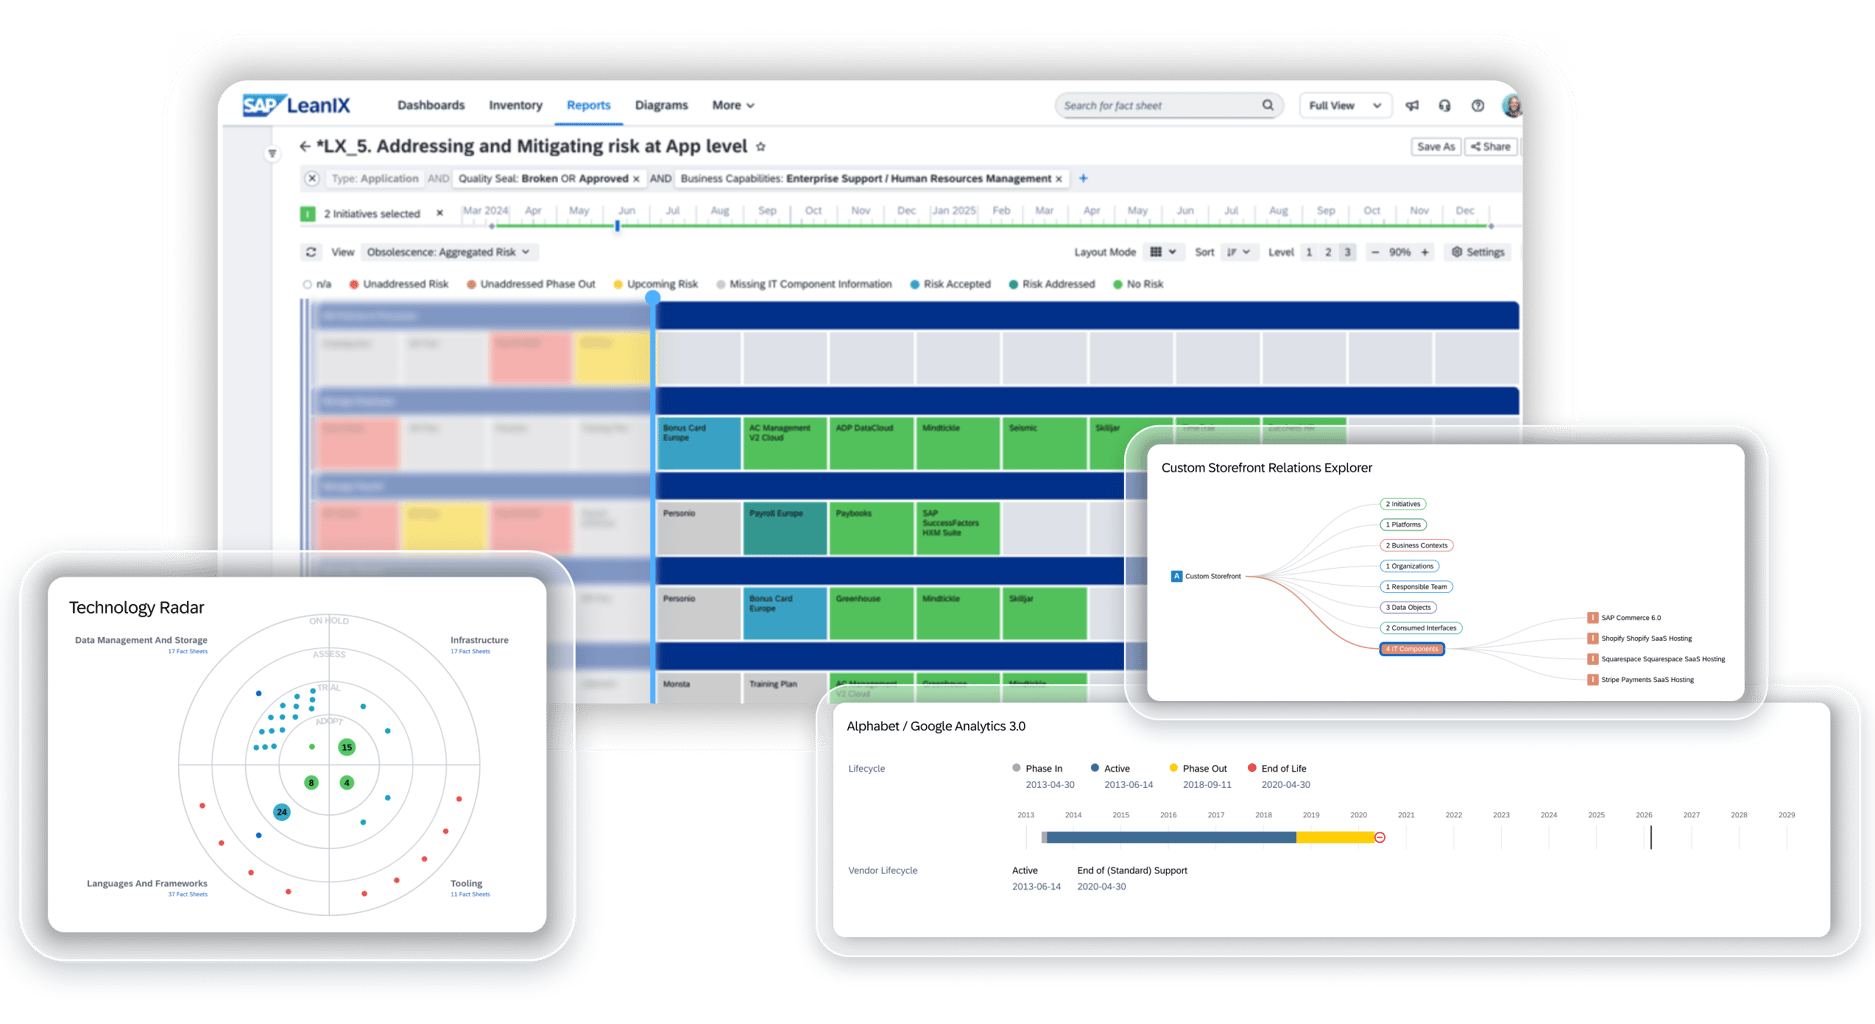Expand the 1 Organizations relation node
Viewport: 1875px width, 1024px height.
[x=1409, y=566]
